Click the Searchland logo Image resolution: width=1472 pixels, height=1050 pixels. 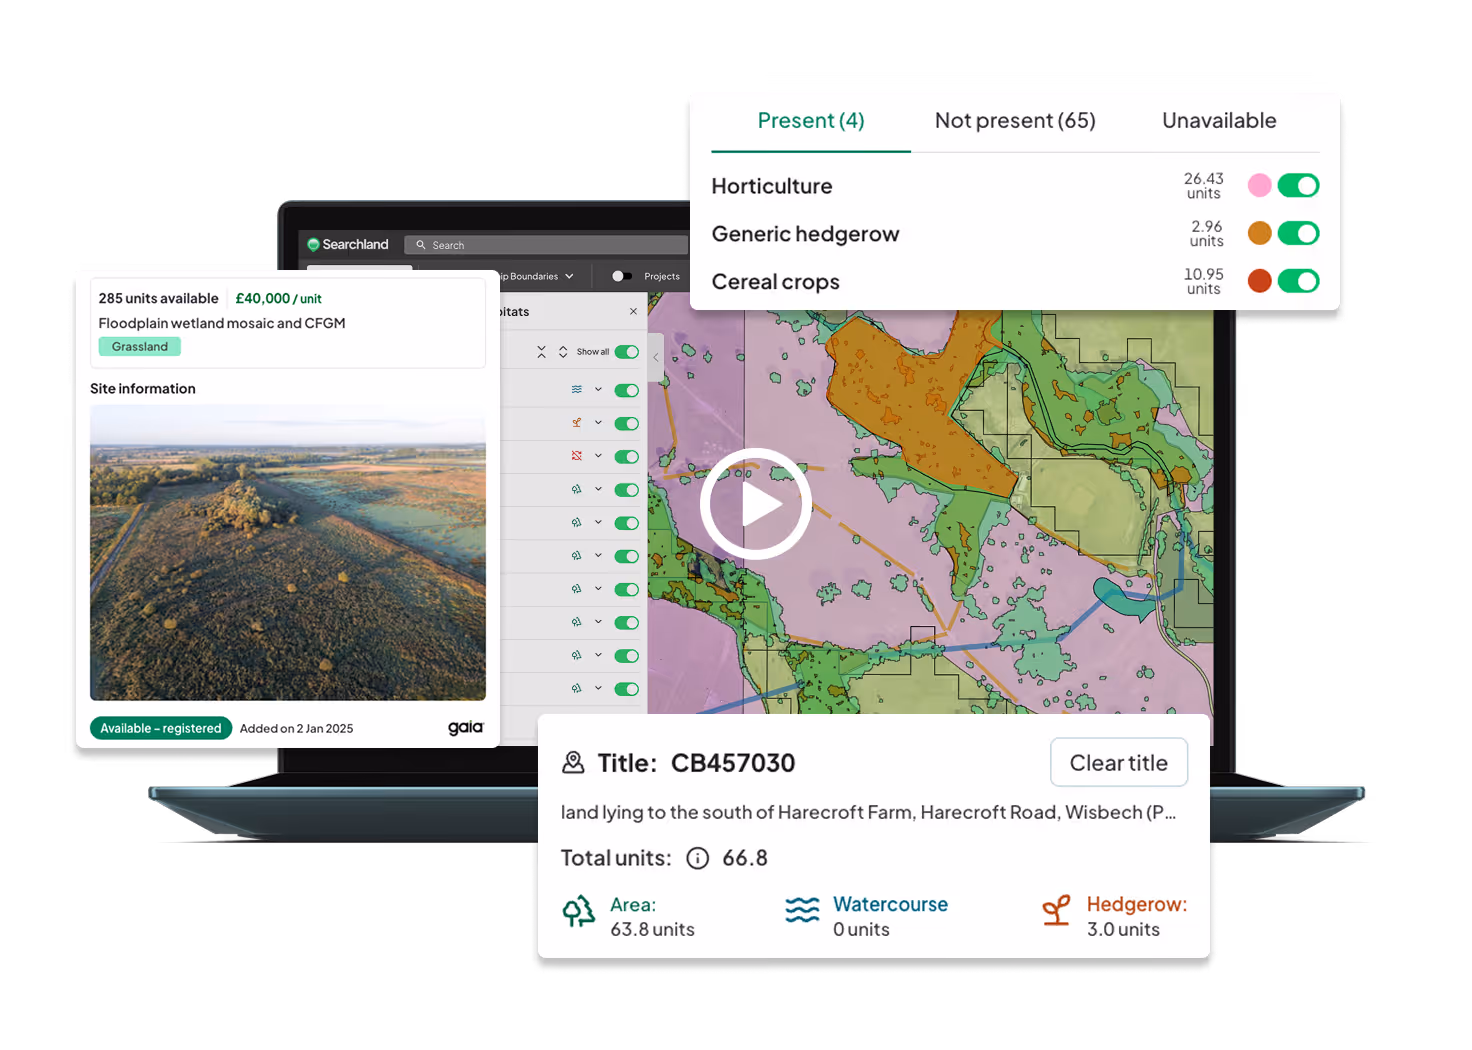(x=348, y=244)
